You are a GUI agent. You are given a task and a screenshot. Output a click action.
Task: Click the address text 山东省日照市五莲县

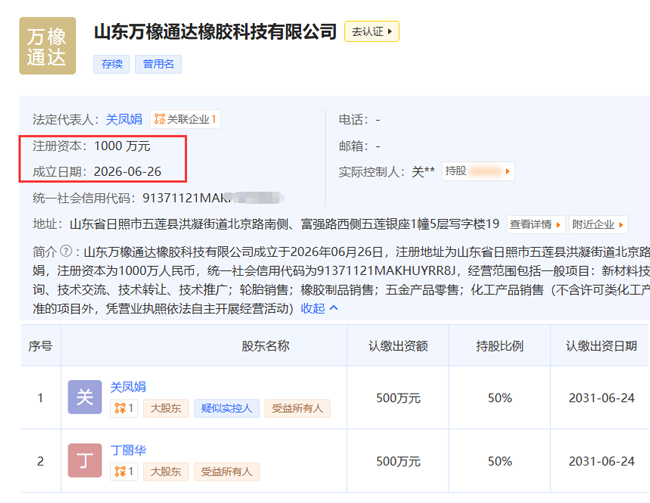click(x=124, y=224)
